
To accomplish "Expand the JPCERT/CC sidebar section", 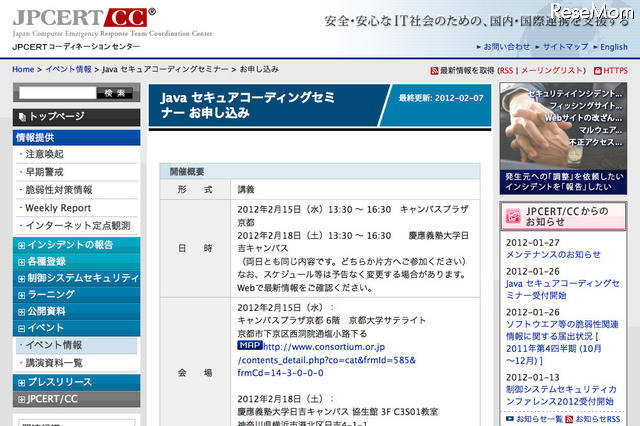I will point(21,399).
